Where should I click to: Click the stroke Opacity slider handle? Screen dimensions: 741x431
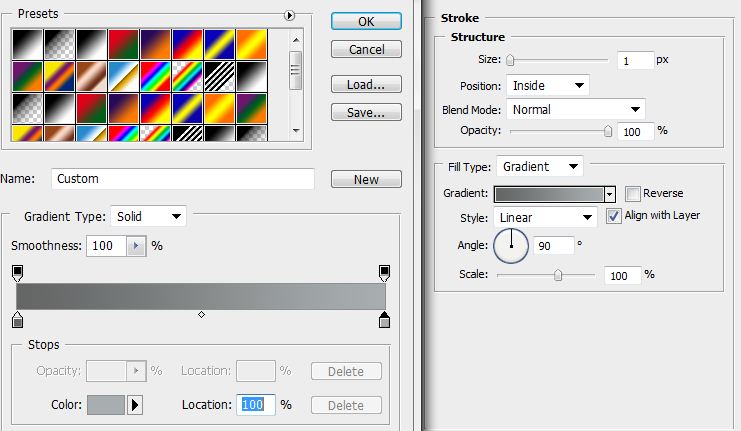(608, 131)
